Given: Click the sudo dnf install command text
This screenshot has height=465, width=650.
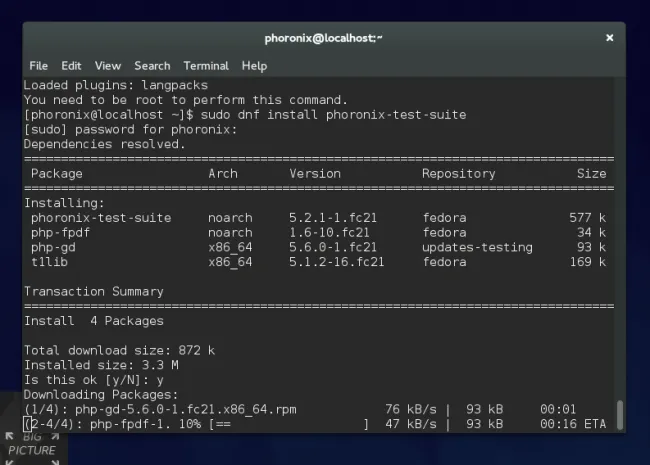Looking at the screenshot, I should (x=333, y=115).
